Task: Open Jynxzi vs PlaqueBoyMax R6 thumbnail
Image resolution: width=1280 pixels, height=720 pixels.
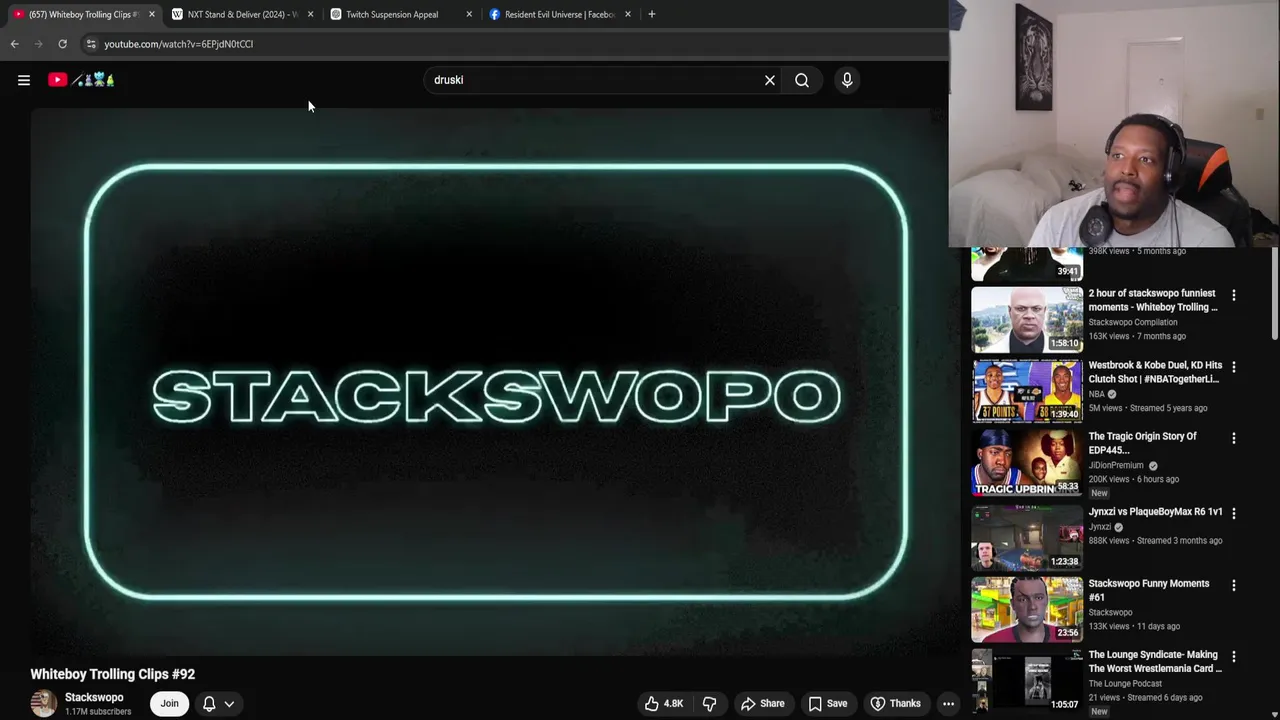Action: point(1027,537)
